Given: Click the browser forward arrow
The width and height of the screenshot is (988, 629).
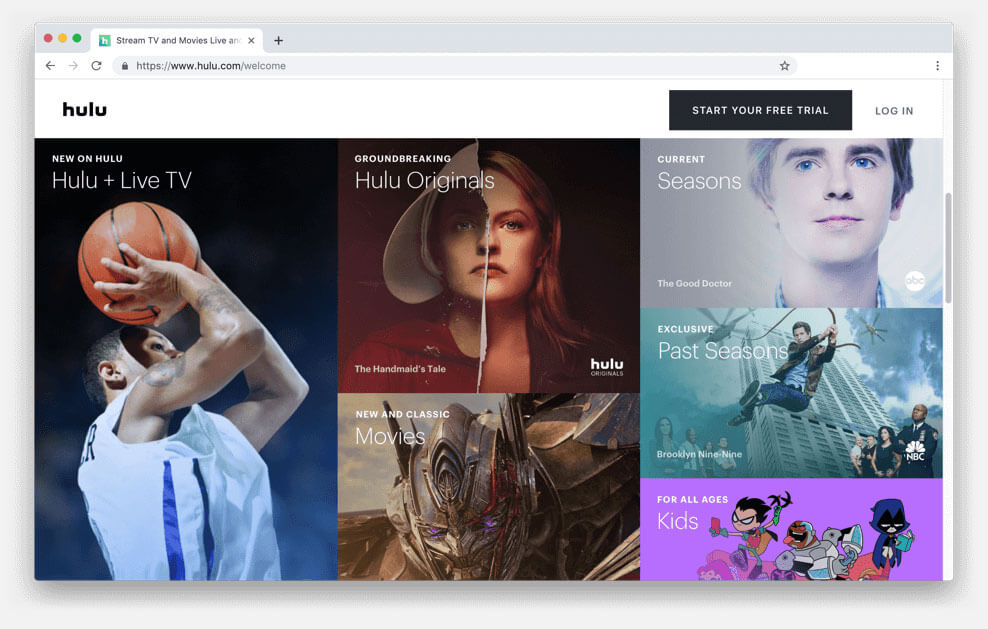Looking at the screenshot, I should (73, 66).
